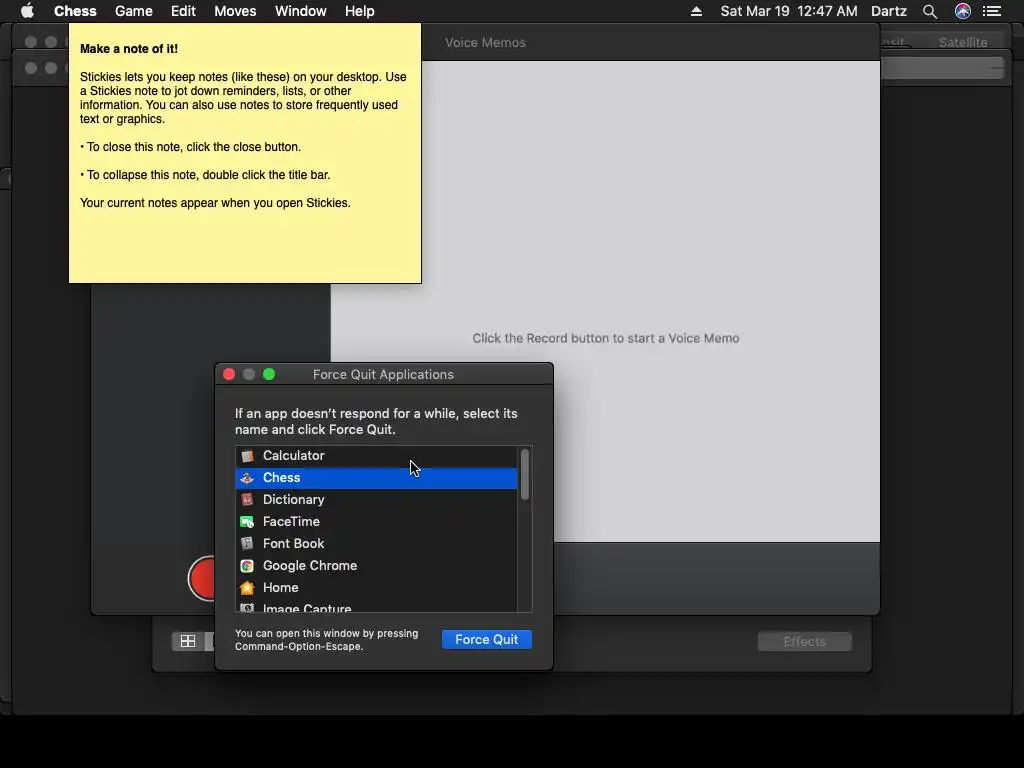Click the grid view icon in bottom toolbar

point(188,641)
